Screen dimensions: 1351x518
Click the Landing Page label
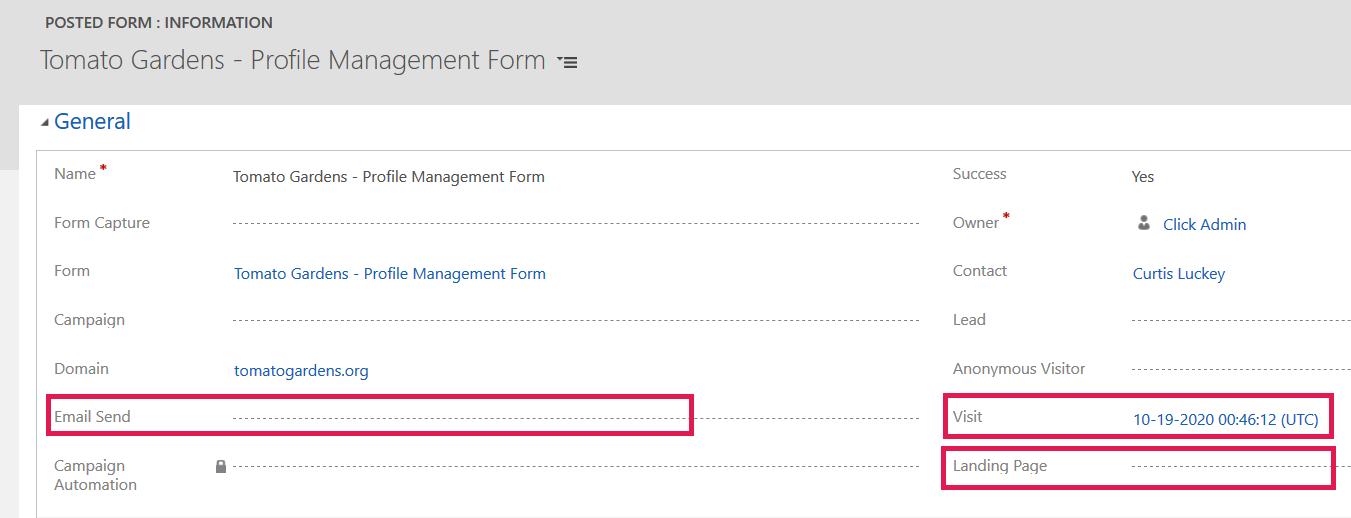pos(1000,466)
